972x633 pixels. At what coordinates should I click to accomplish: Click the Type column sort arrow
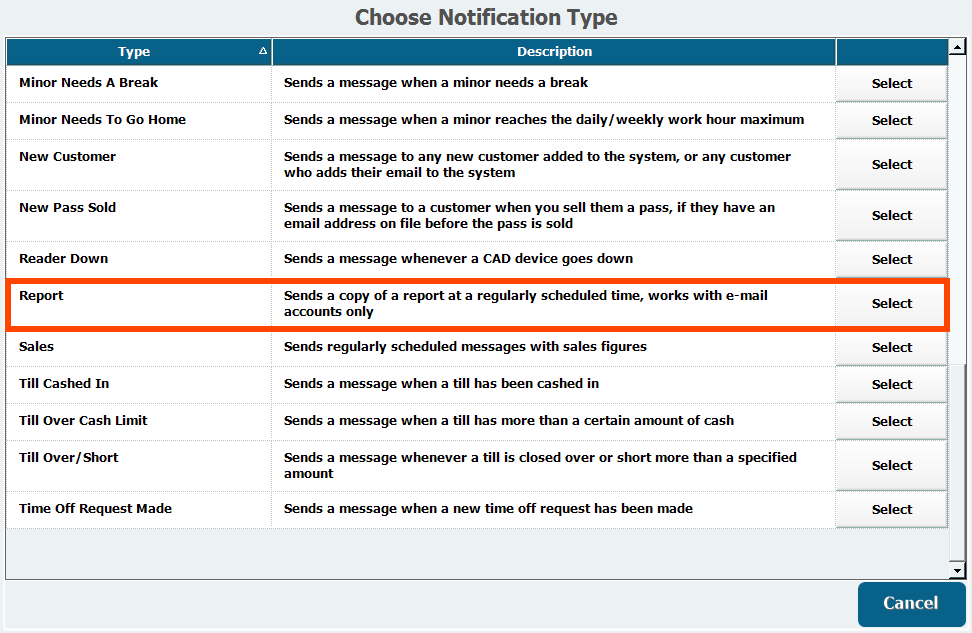coord(262,51)
